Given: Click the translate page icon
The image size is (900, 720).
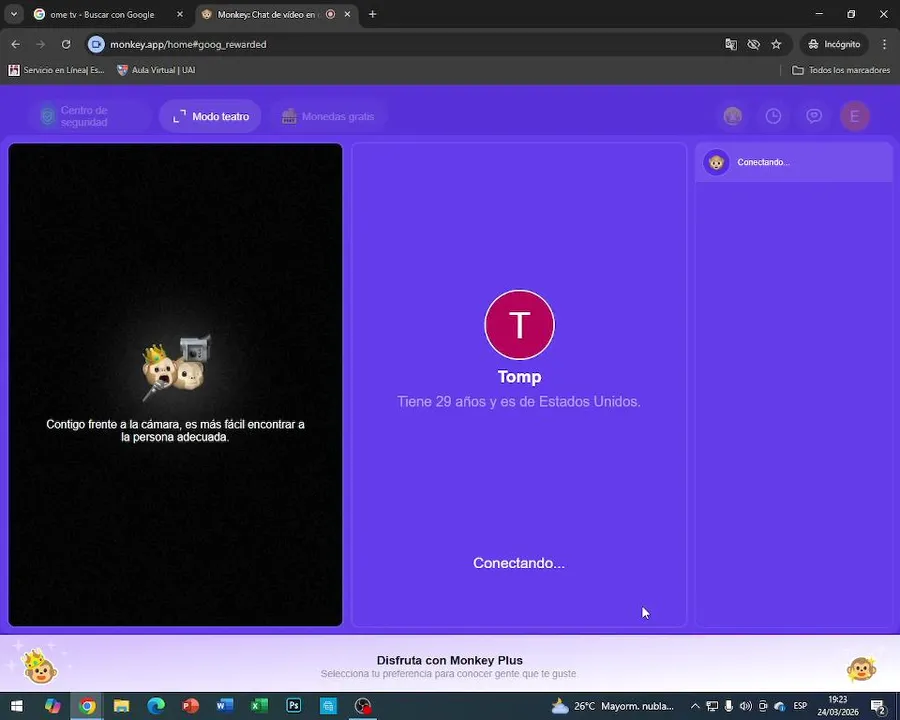Looking at the screenshot, I should coord(731,44).
